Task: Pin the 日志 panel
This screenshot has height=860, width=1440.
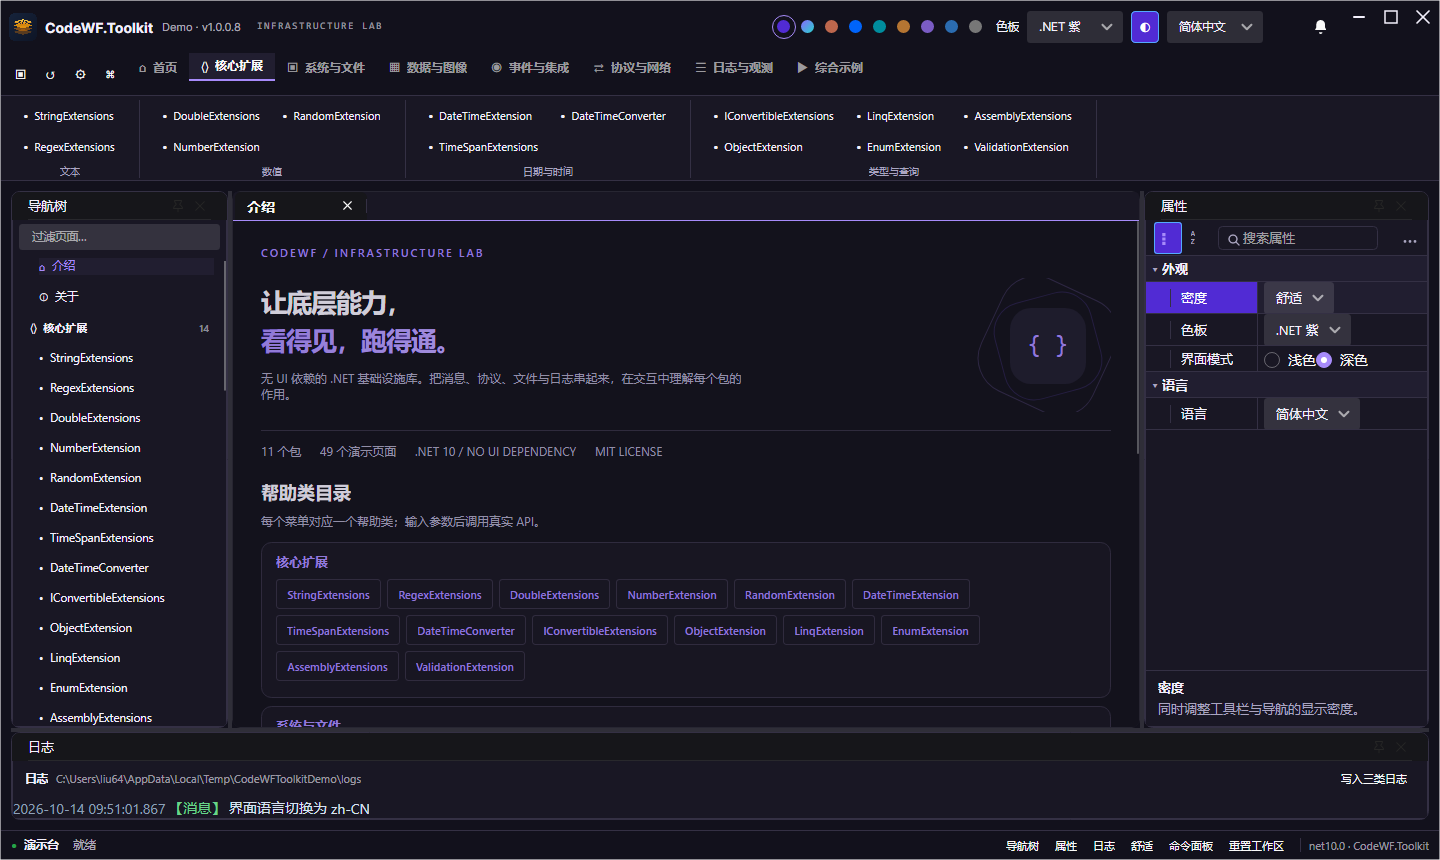Action: [1379, 746]
